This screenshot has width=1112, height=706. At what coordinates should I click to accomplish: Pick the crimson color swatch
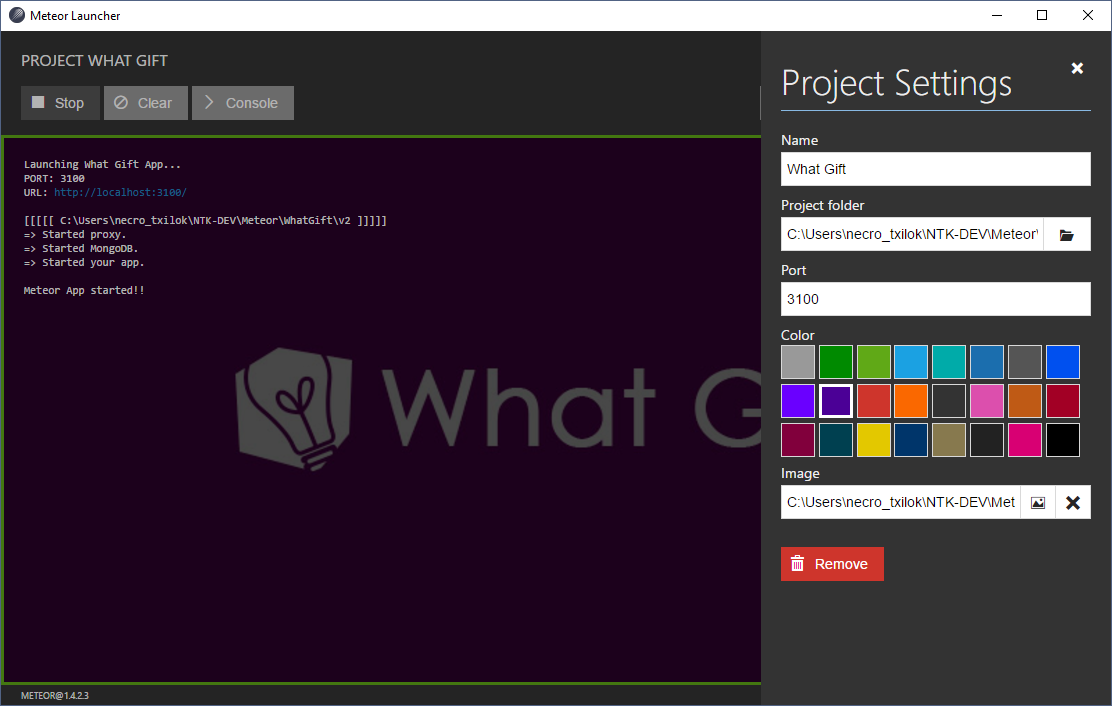click(1063, 400)
